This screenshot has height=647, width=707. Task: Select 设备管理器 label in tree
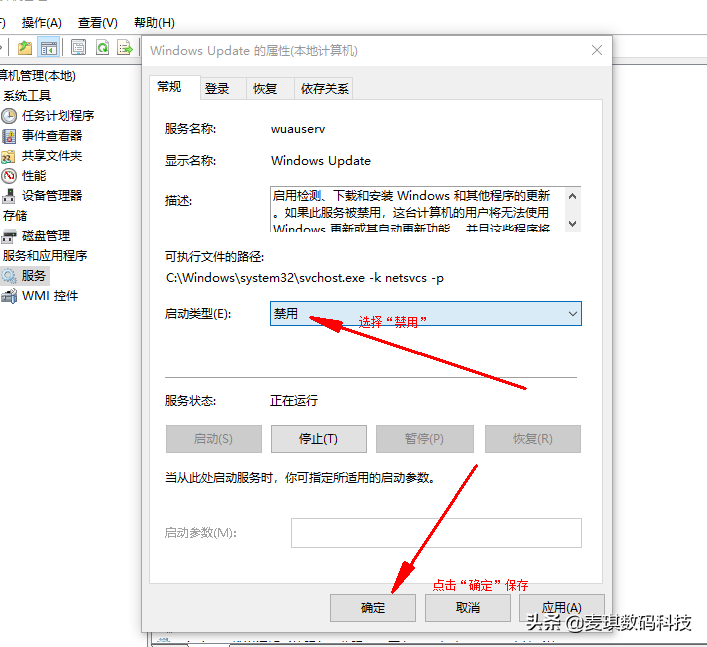(x=52, y=196)
